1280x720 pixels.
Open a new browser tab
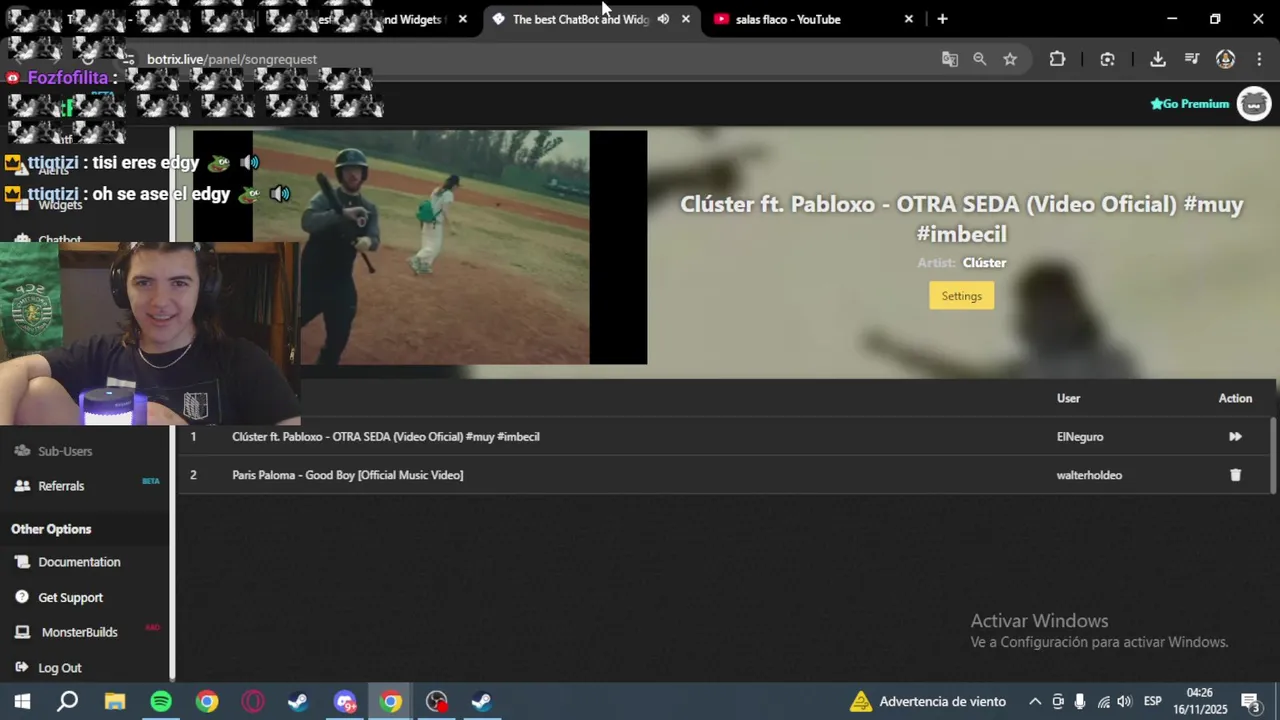pos(942,19)
